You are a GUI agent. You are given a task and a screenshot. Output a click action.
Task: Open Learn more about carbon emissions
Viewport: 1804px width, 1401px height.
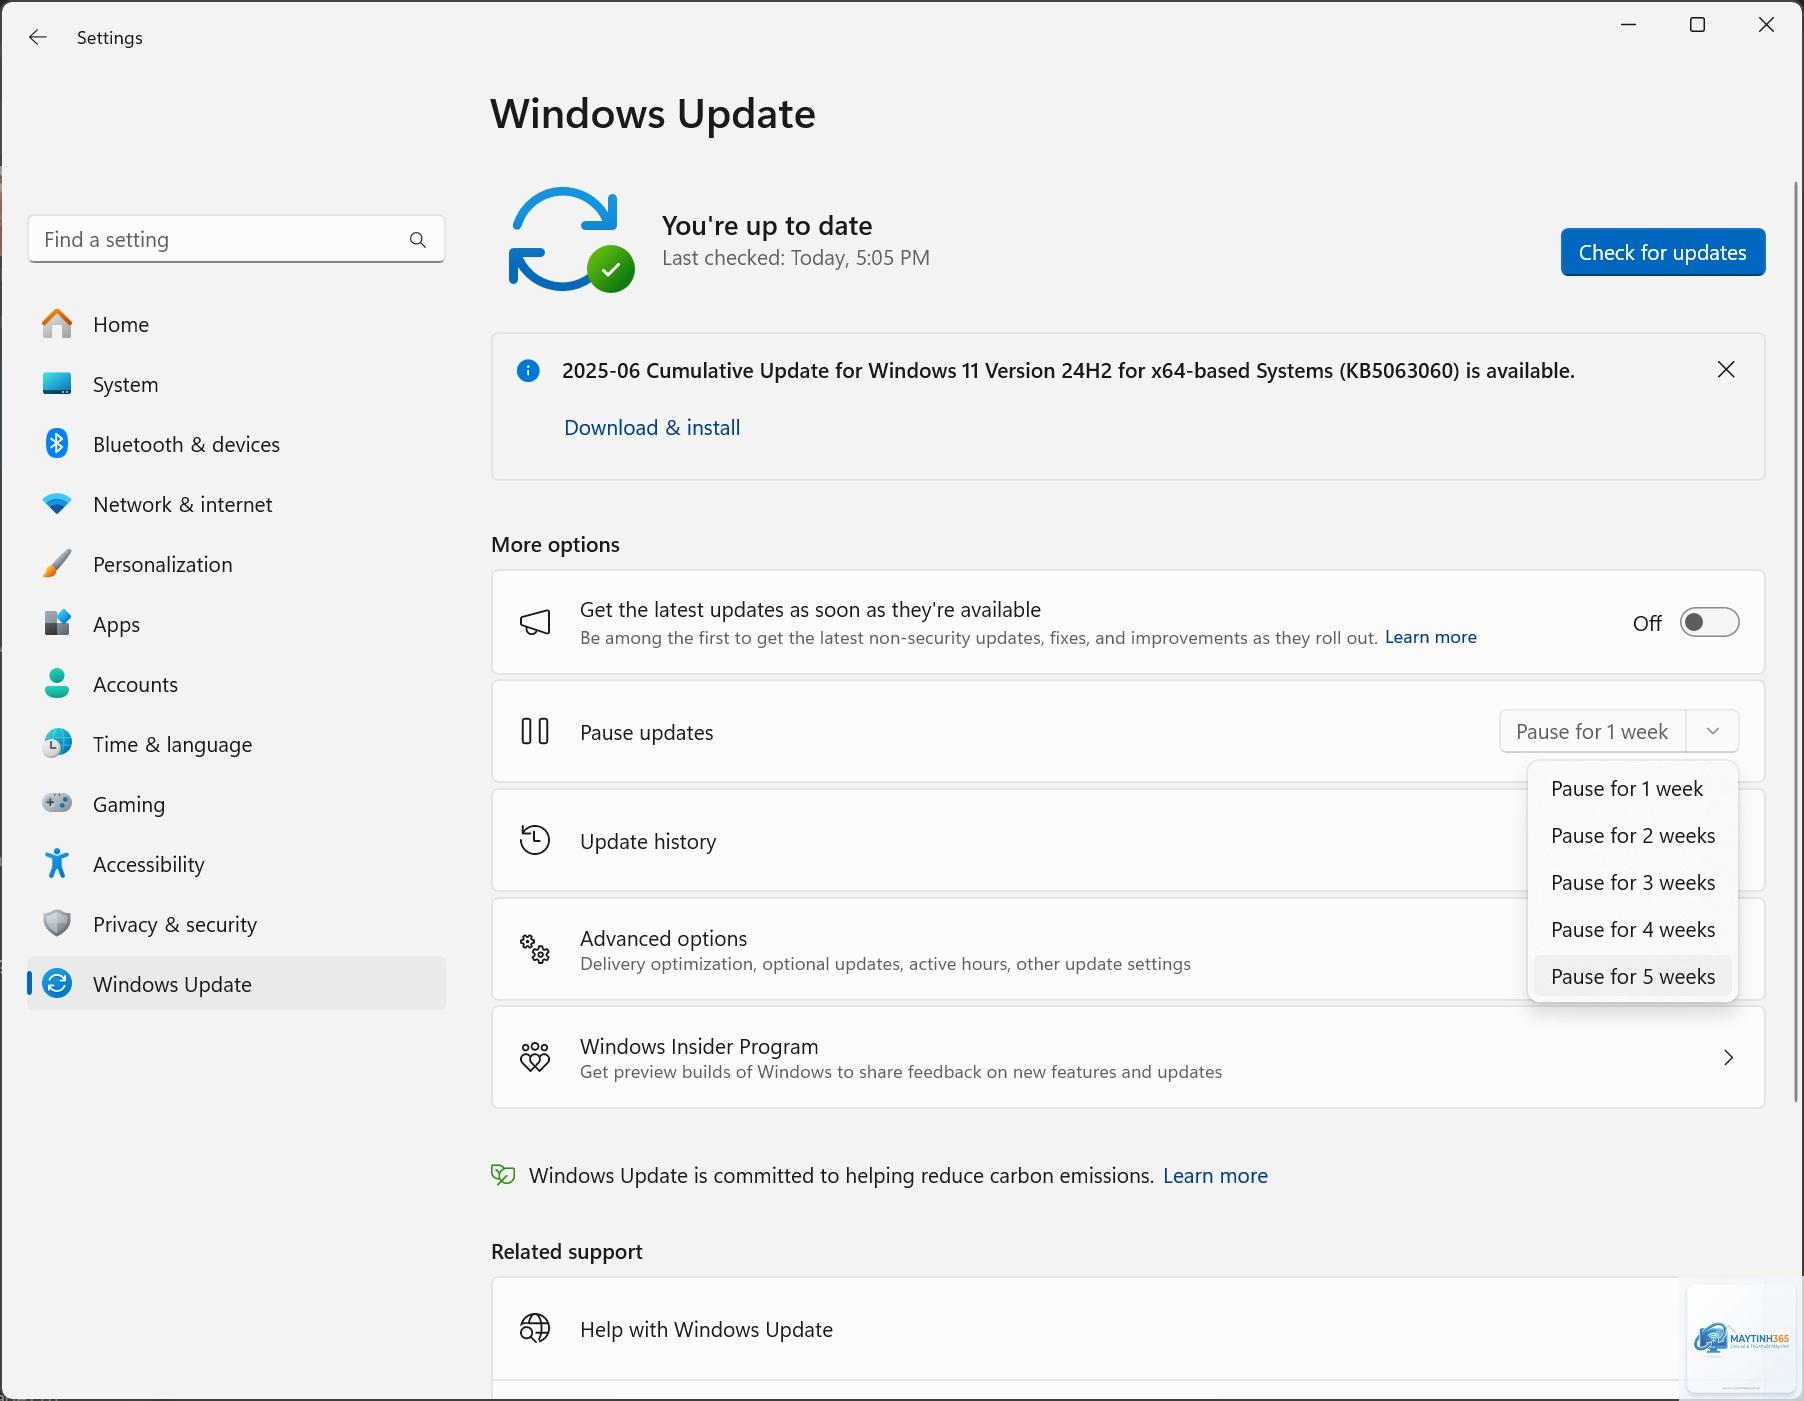[x=1215, y=1176]
